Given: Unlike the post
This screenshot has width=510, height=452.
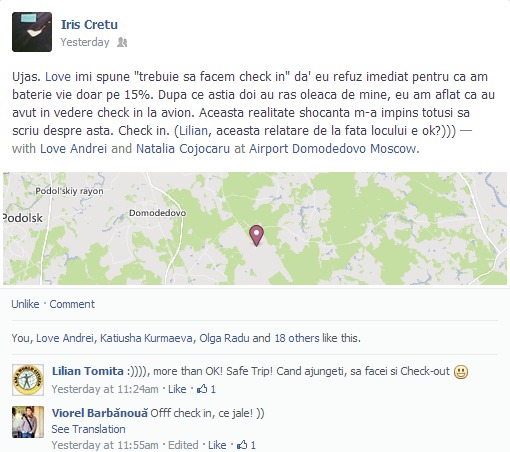Looking at the screenshot, I should click(x=25, y=304).
